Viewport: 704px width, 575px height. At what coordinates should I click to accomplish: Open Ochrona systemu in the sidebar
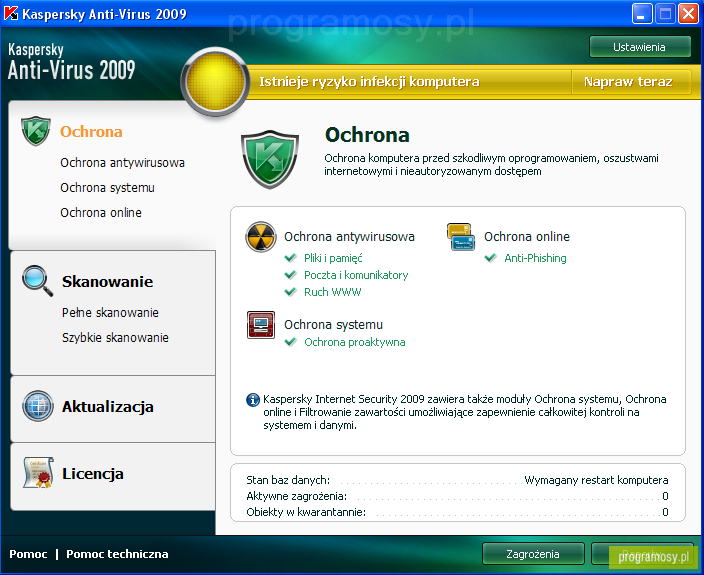click(x=107, y=188)
